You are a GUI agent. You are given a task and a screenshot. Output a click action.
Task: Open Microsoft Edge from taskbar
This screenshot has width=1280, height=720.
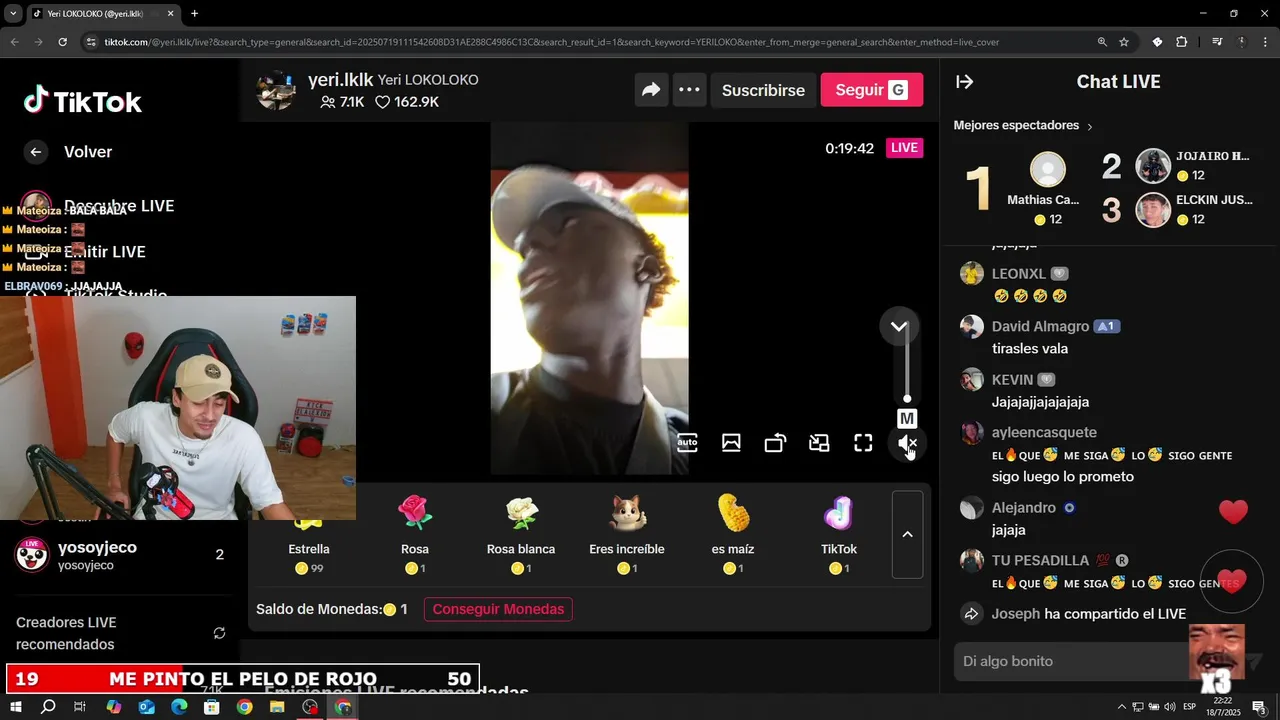click(179, 707)
